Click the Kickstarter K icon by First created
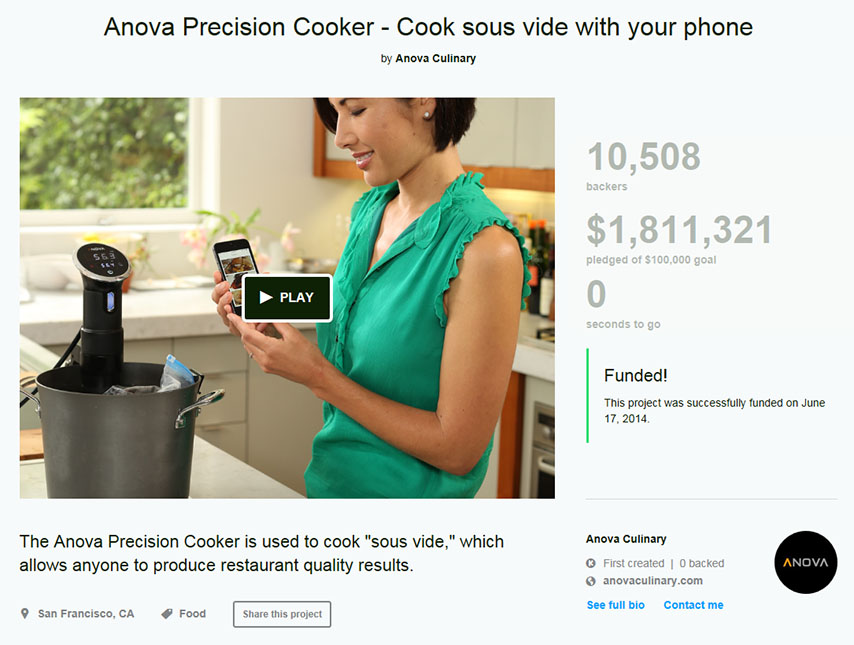854x645 pixels. pos(591,563)
